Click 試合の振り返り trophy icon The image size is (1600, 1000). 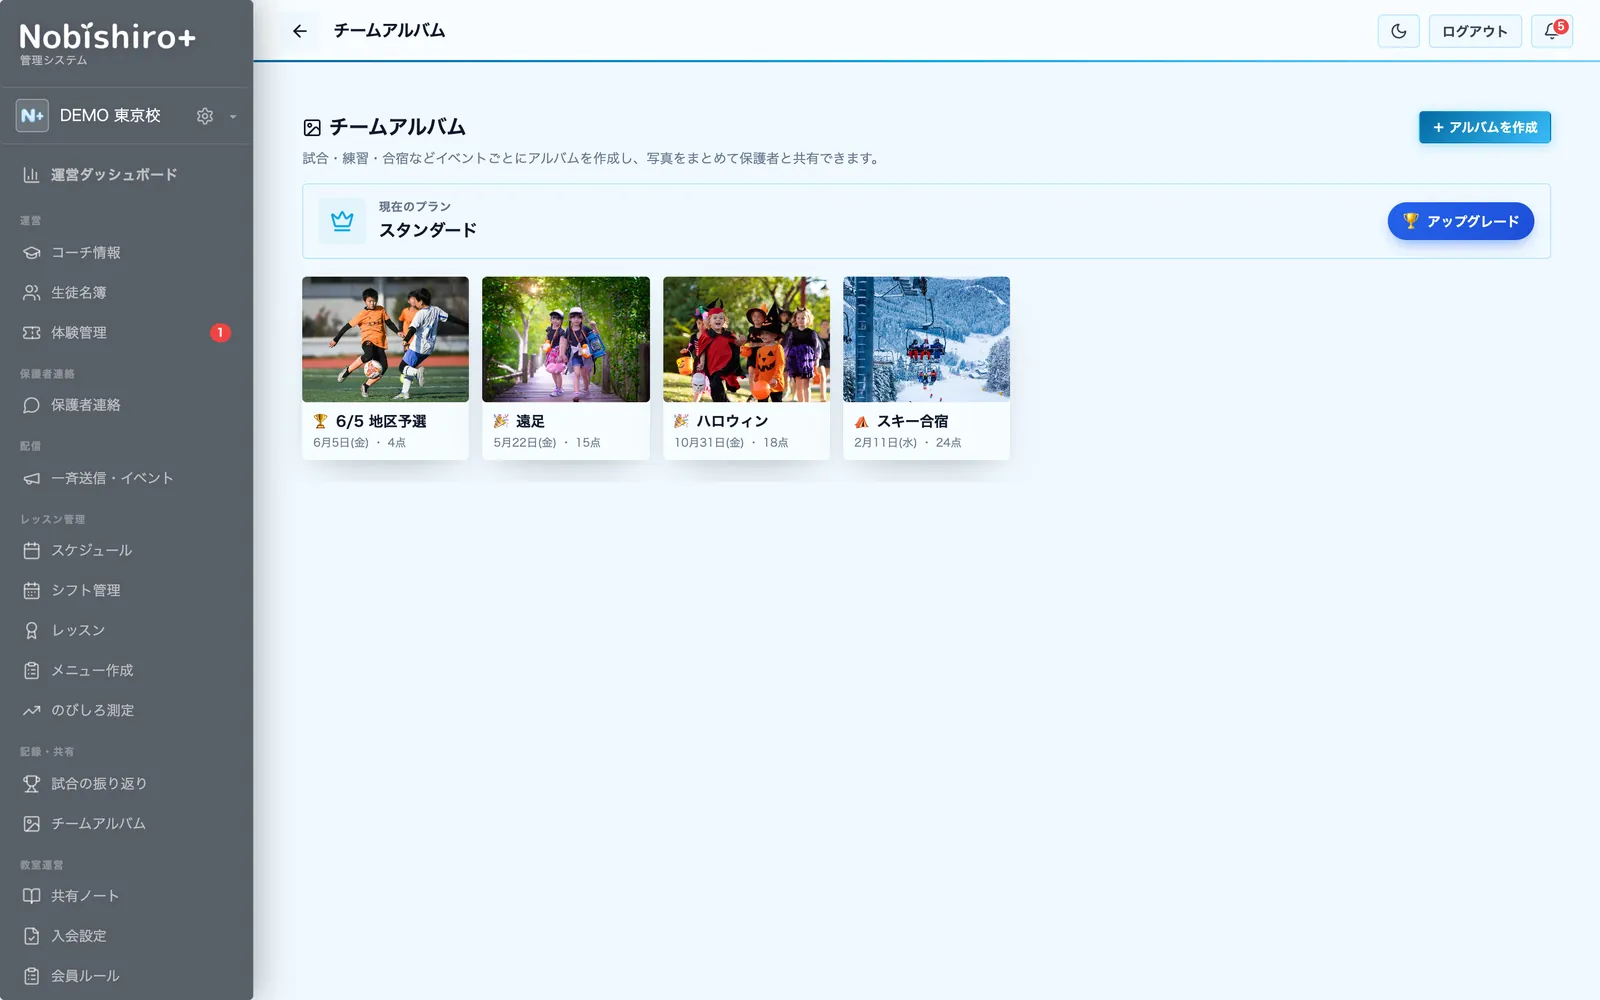pos(32,783)
